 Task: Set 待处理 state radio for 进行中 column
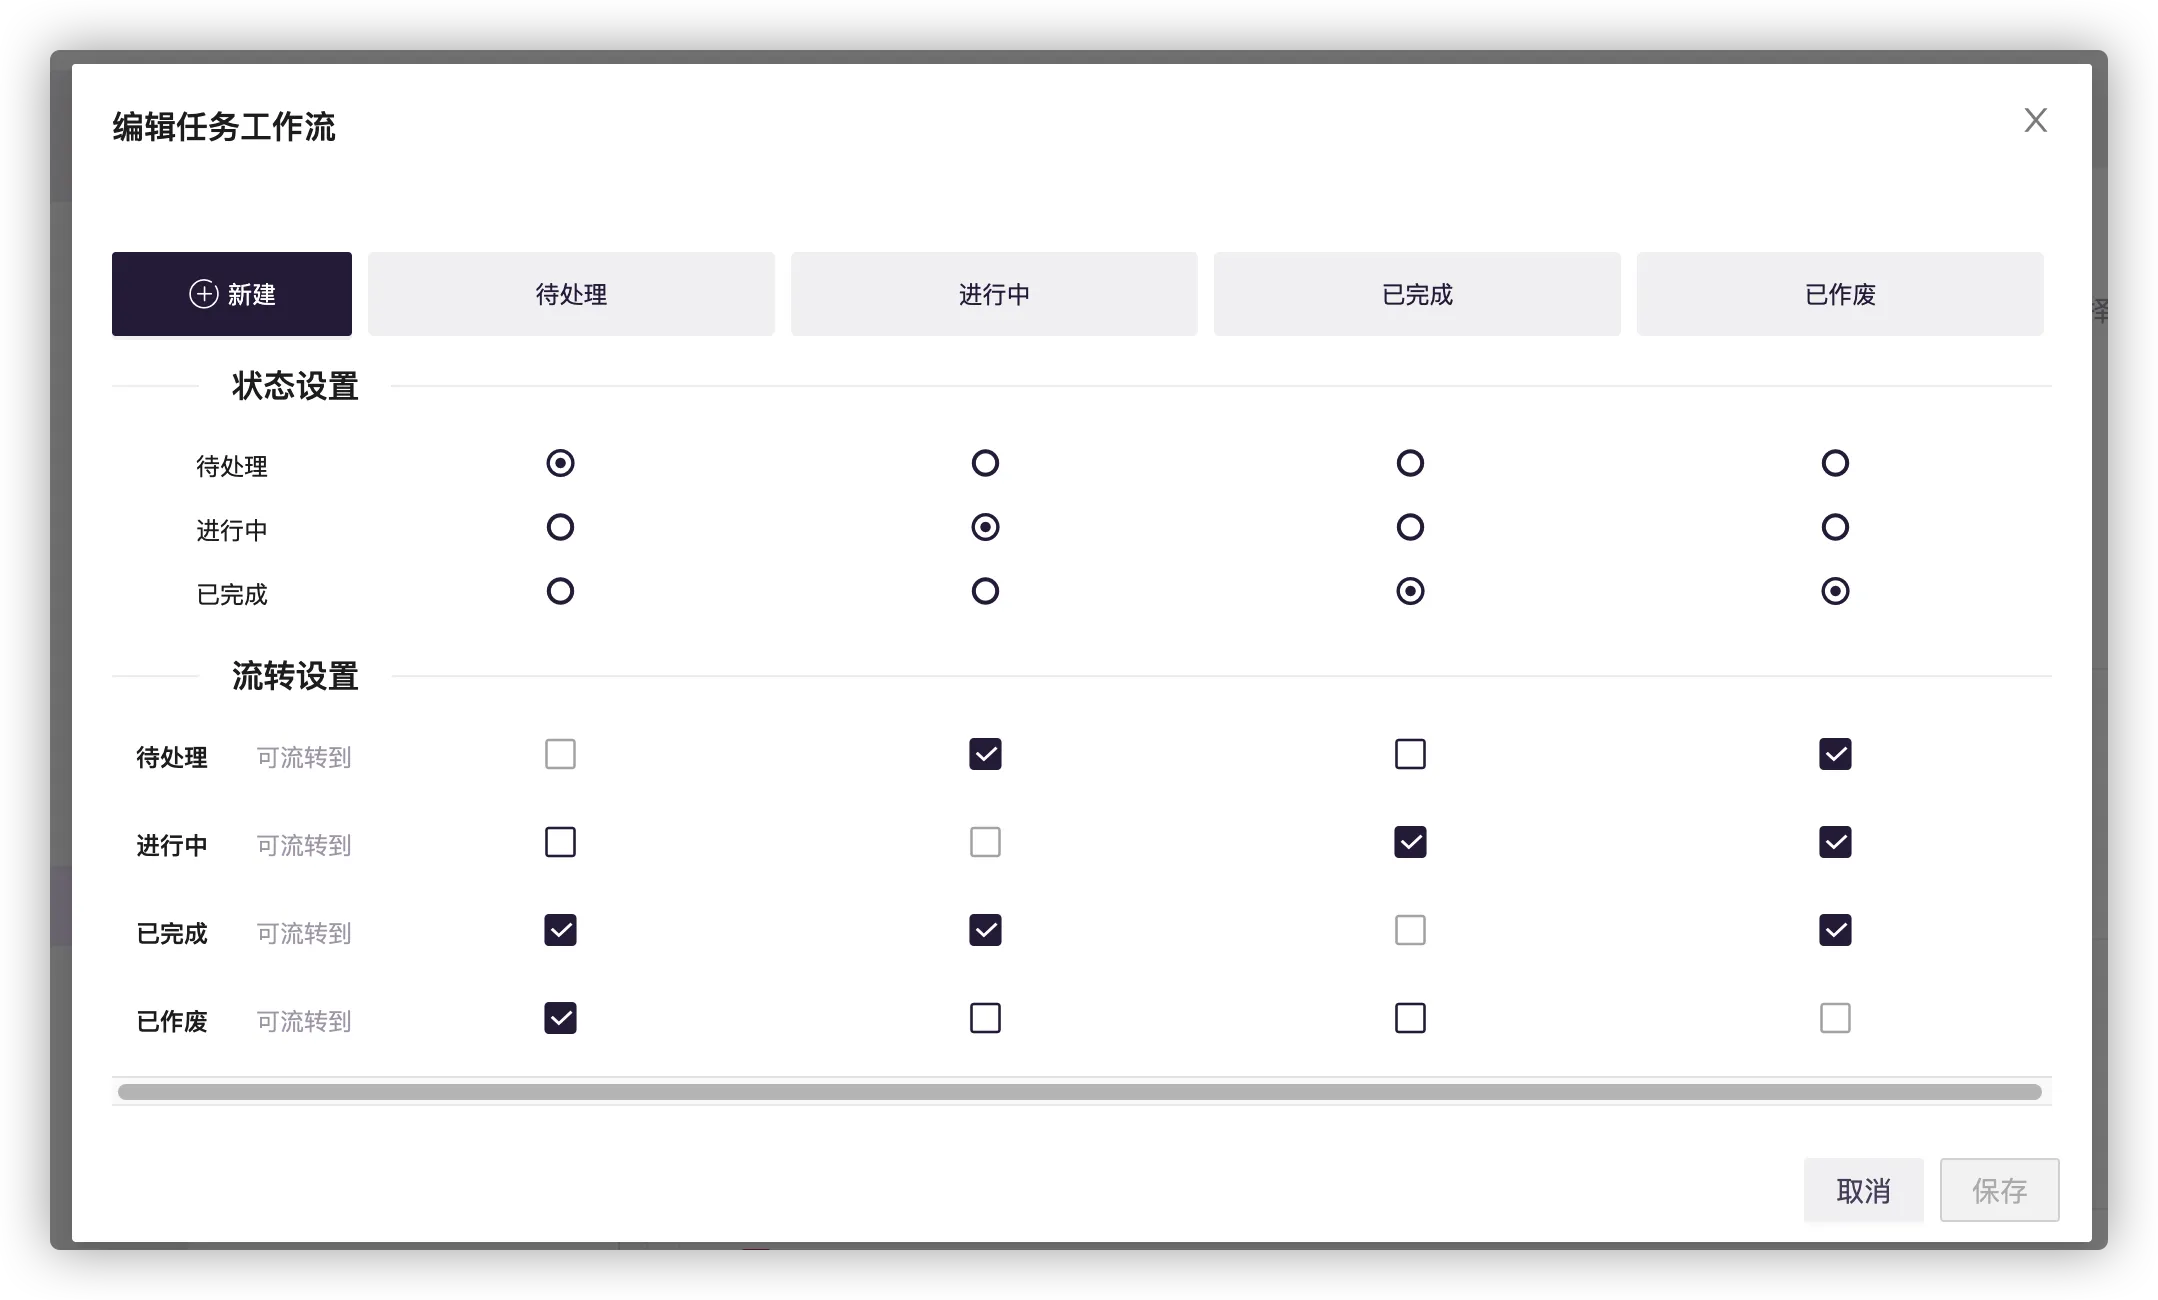click(x=985, y=463)
